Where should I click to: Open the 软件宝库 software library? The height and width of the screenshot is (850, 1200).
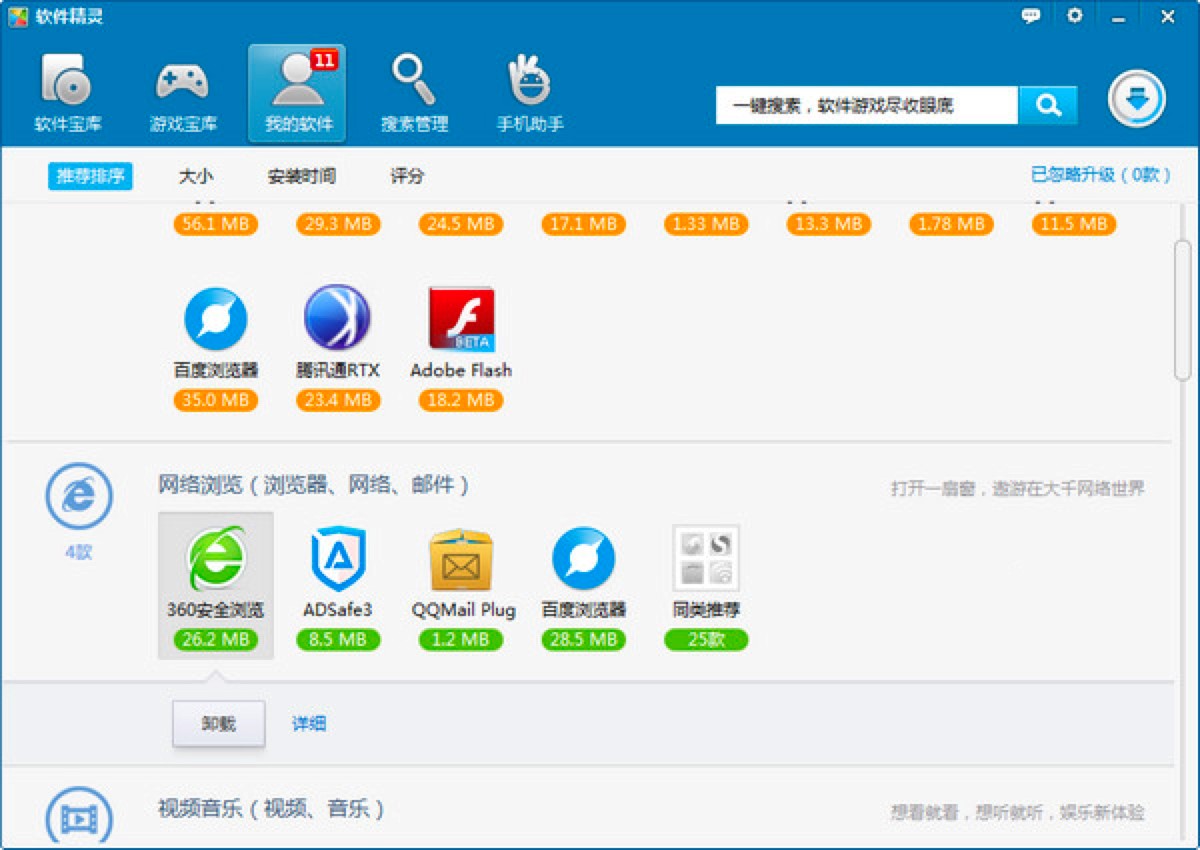point(68,94)
